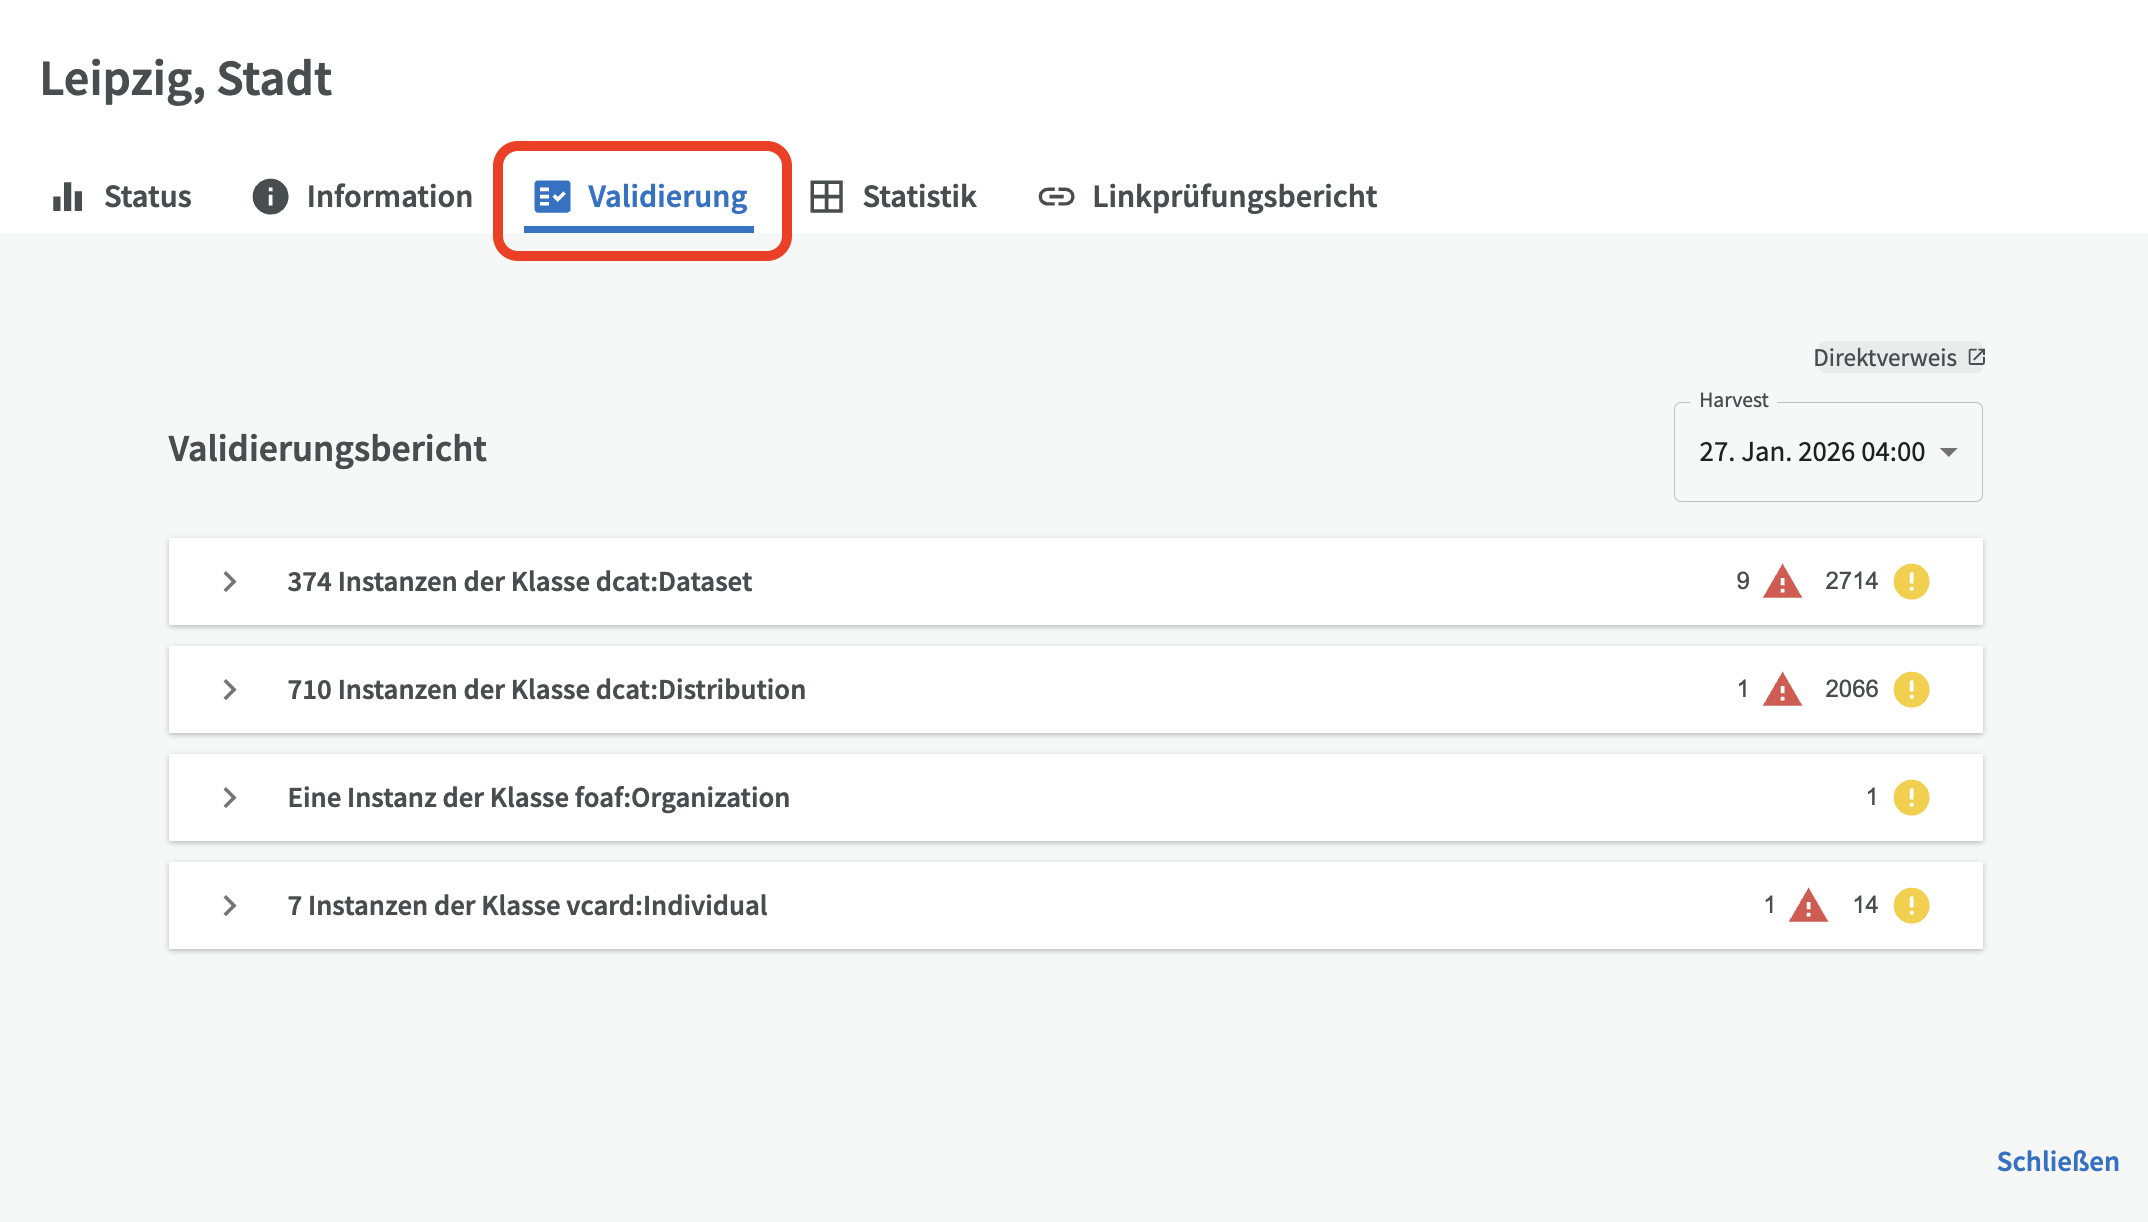Click red error triangle in dcat:Distribution row

[1782, 690]
